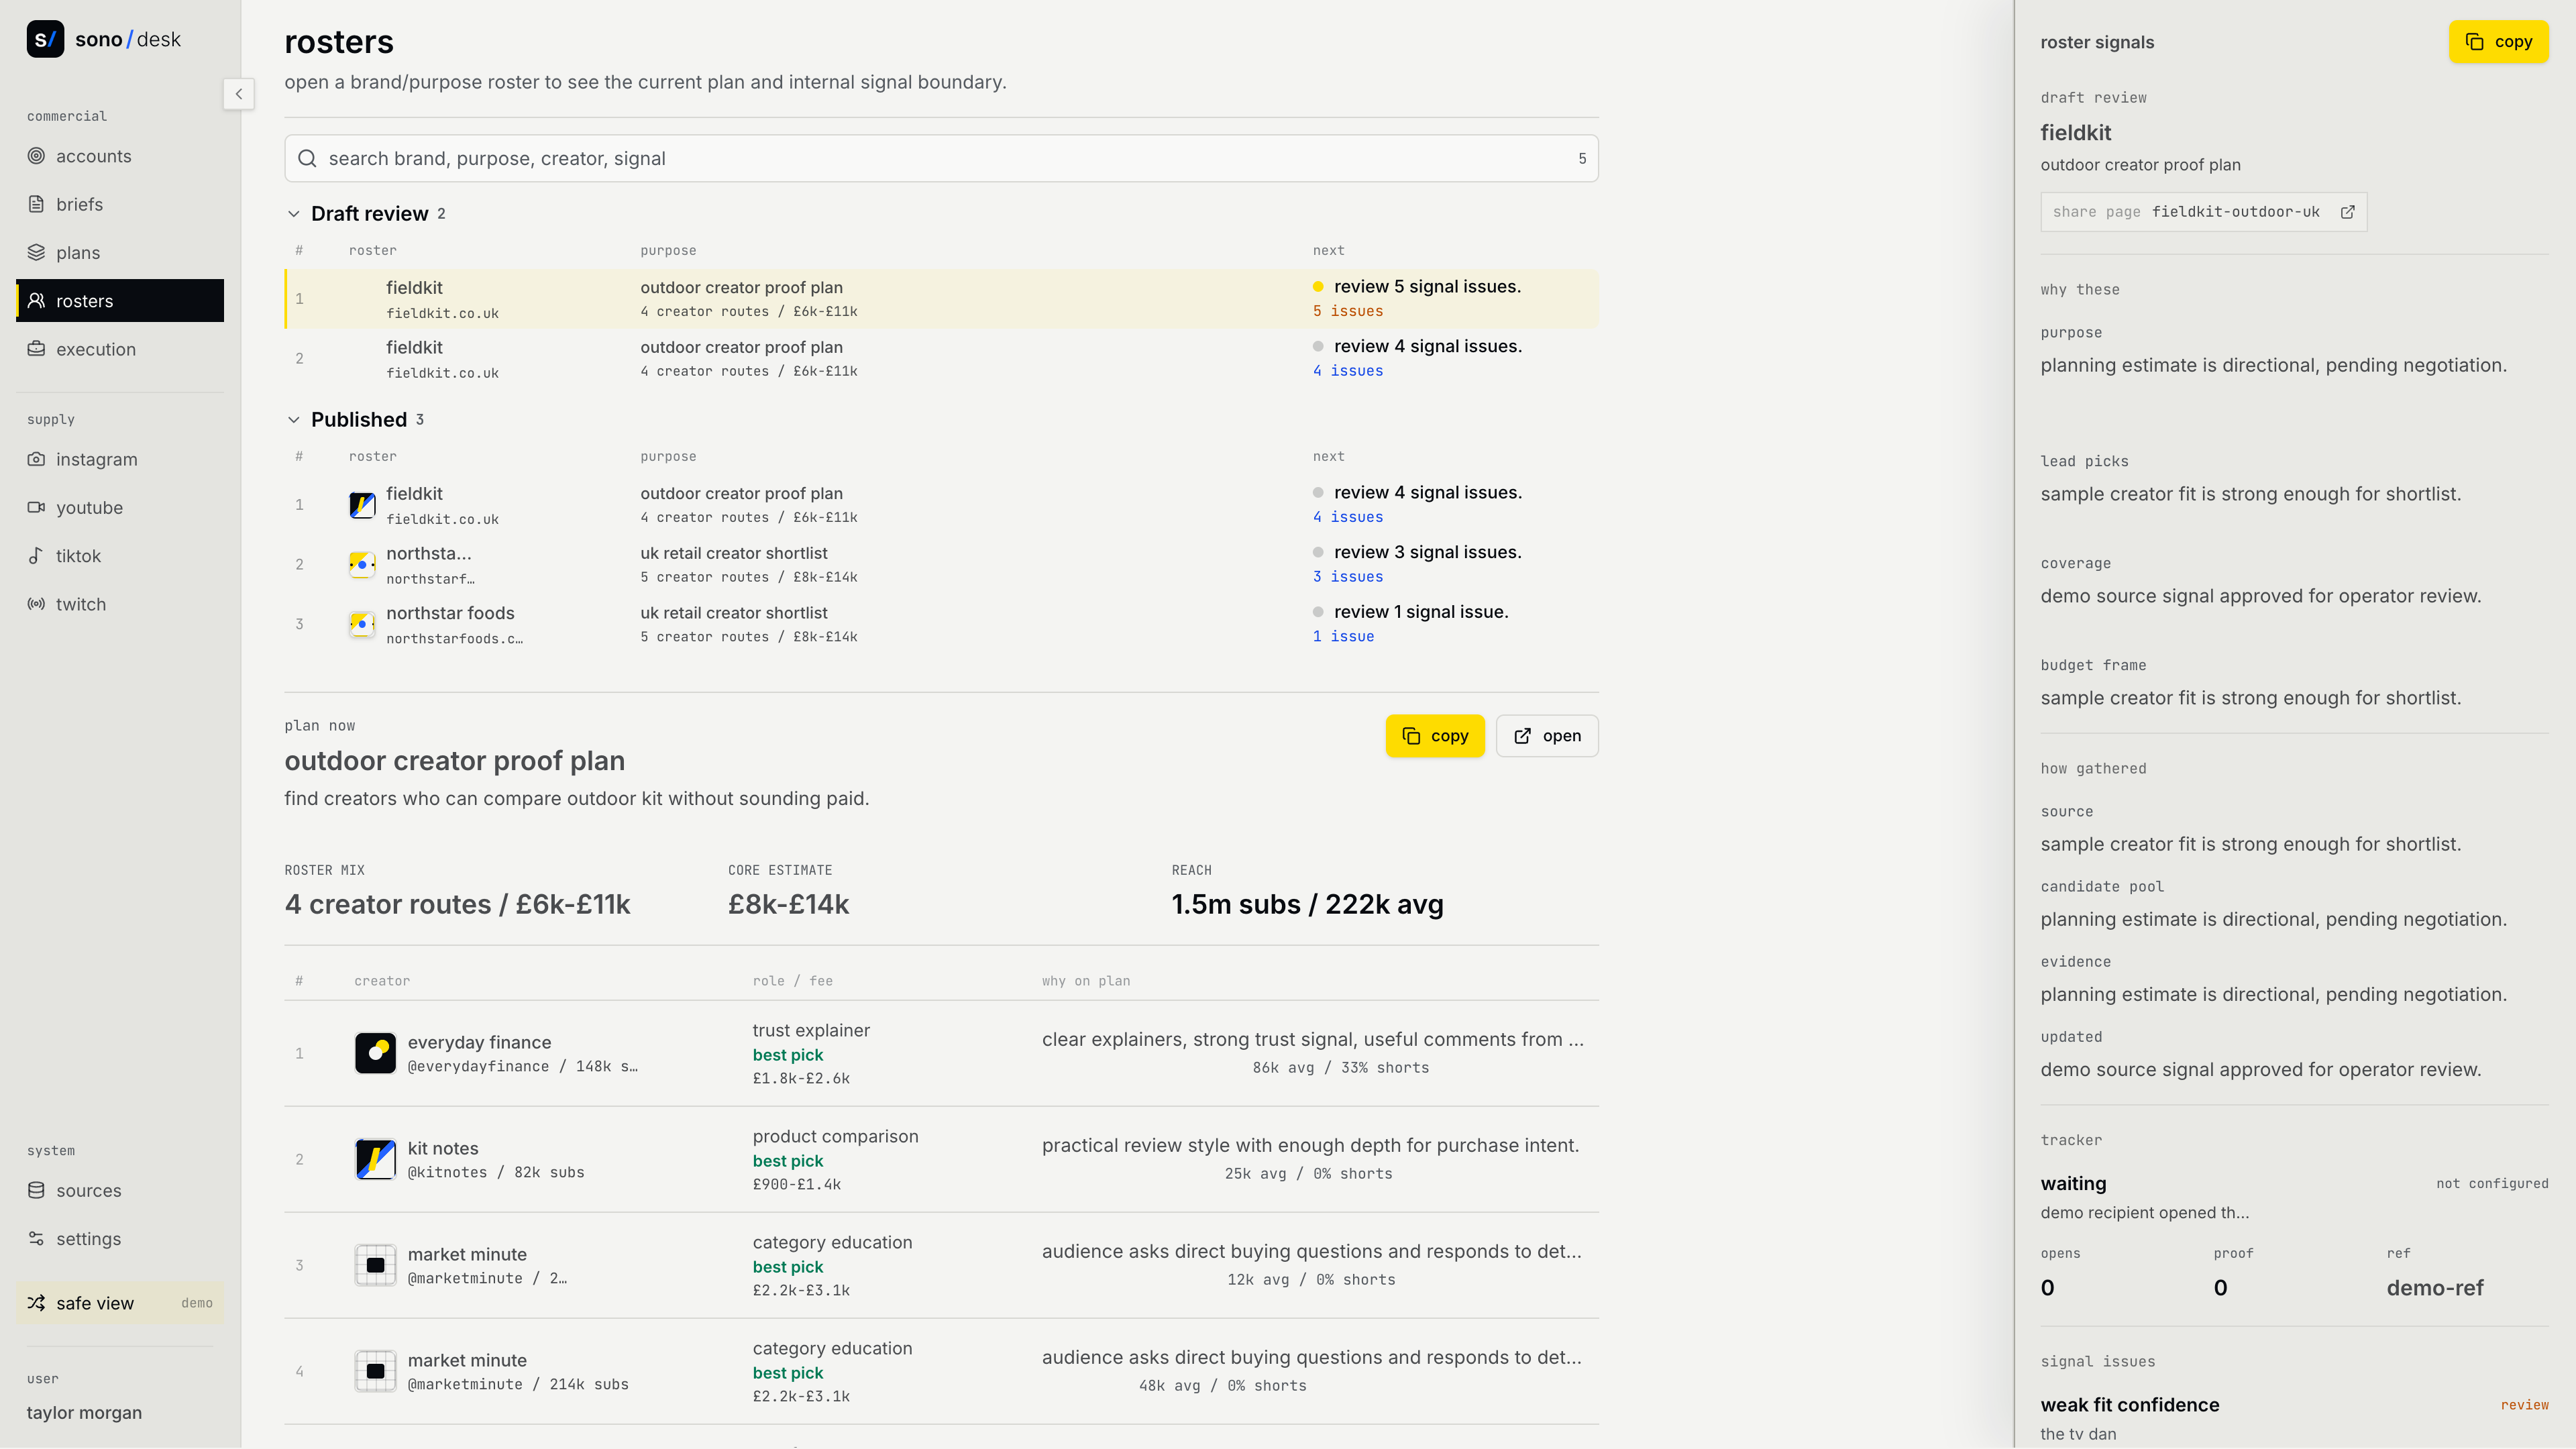
Task: Click market minute avatar in row 3
Action: [x=376, y=1265]
